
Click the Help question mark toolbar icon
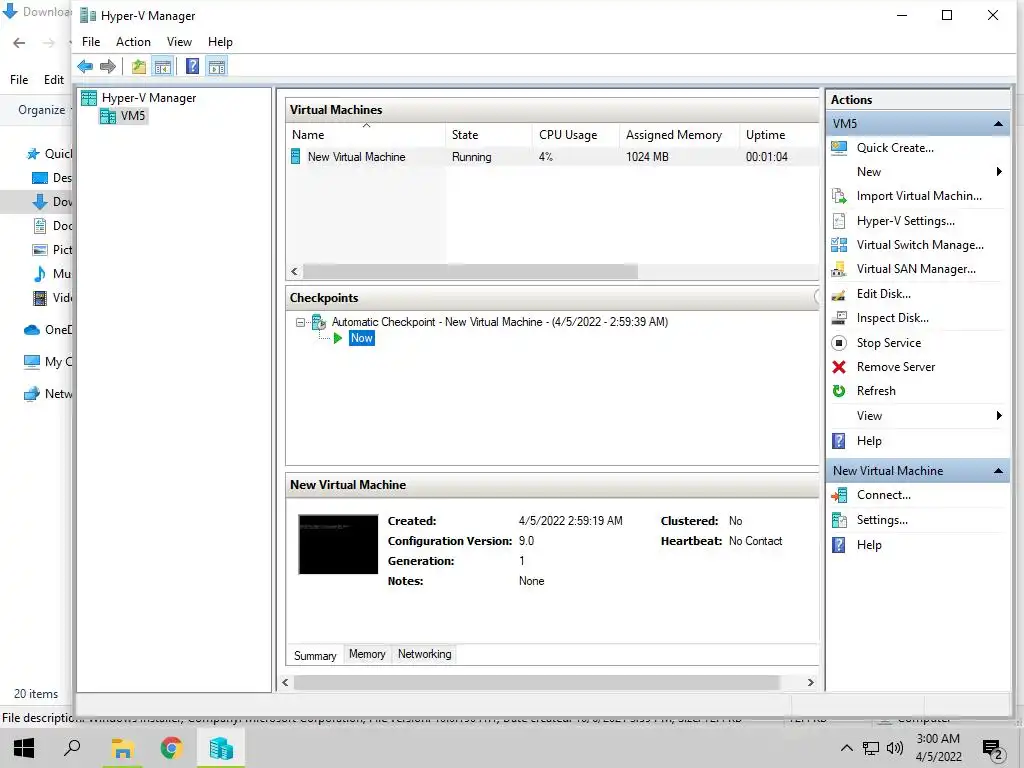click(x=192, y=66)
